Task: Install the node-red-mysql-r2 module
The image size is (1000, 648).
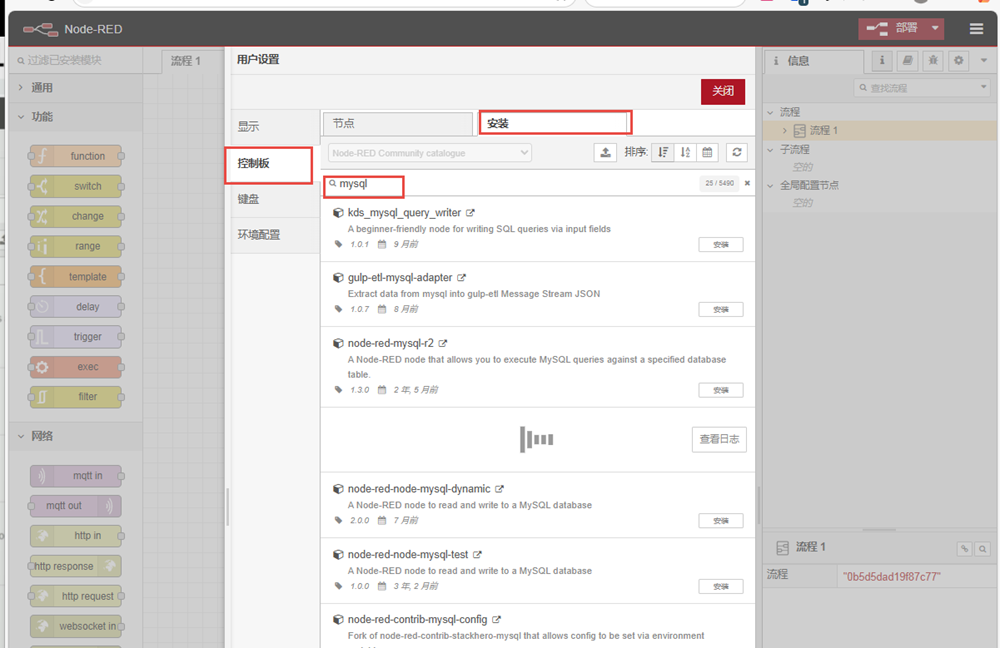Action: [721, 390]
